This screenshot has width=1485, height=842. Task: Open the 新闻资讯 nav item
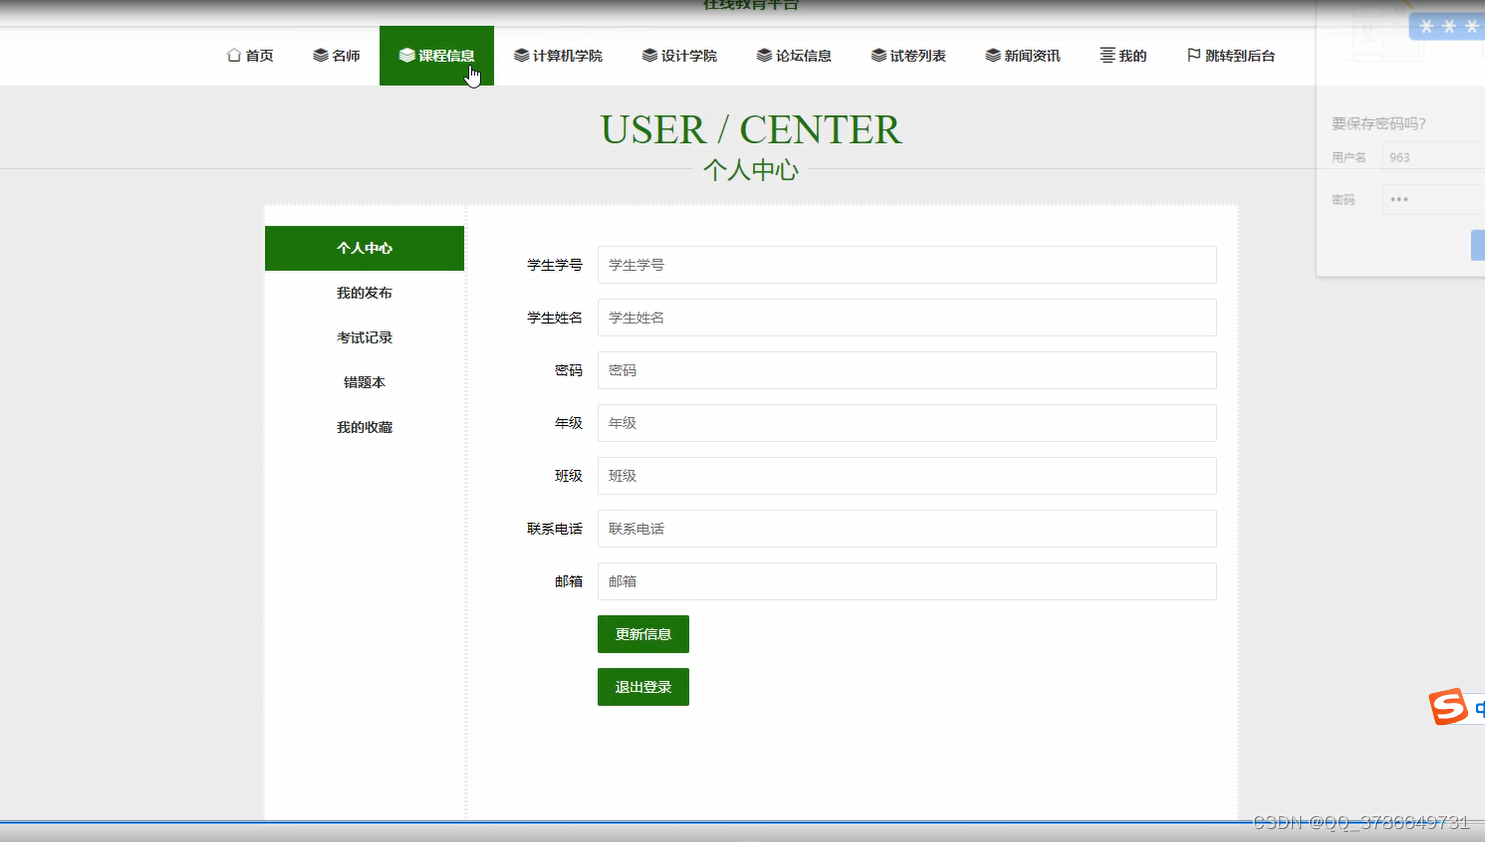[x=1023, y=55]
